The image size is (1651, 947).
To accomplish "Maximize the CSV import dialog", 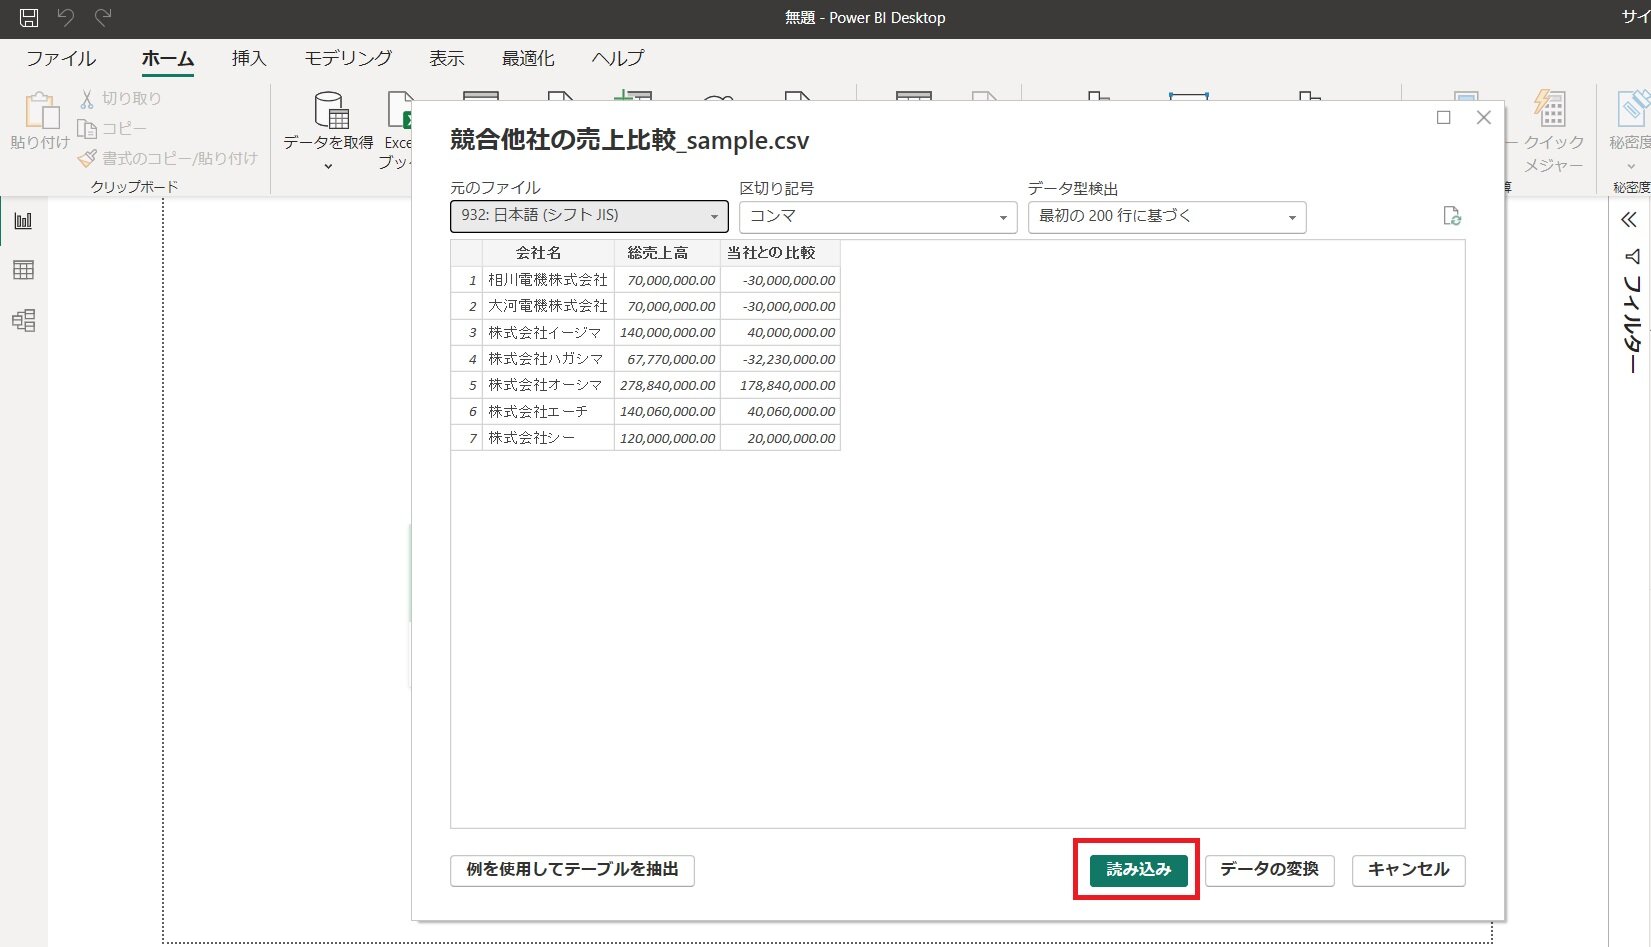I will click(1443, 118).
